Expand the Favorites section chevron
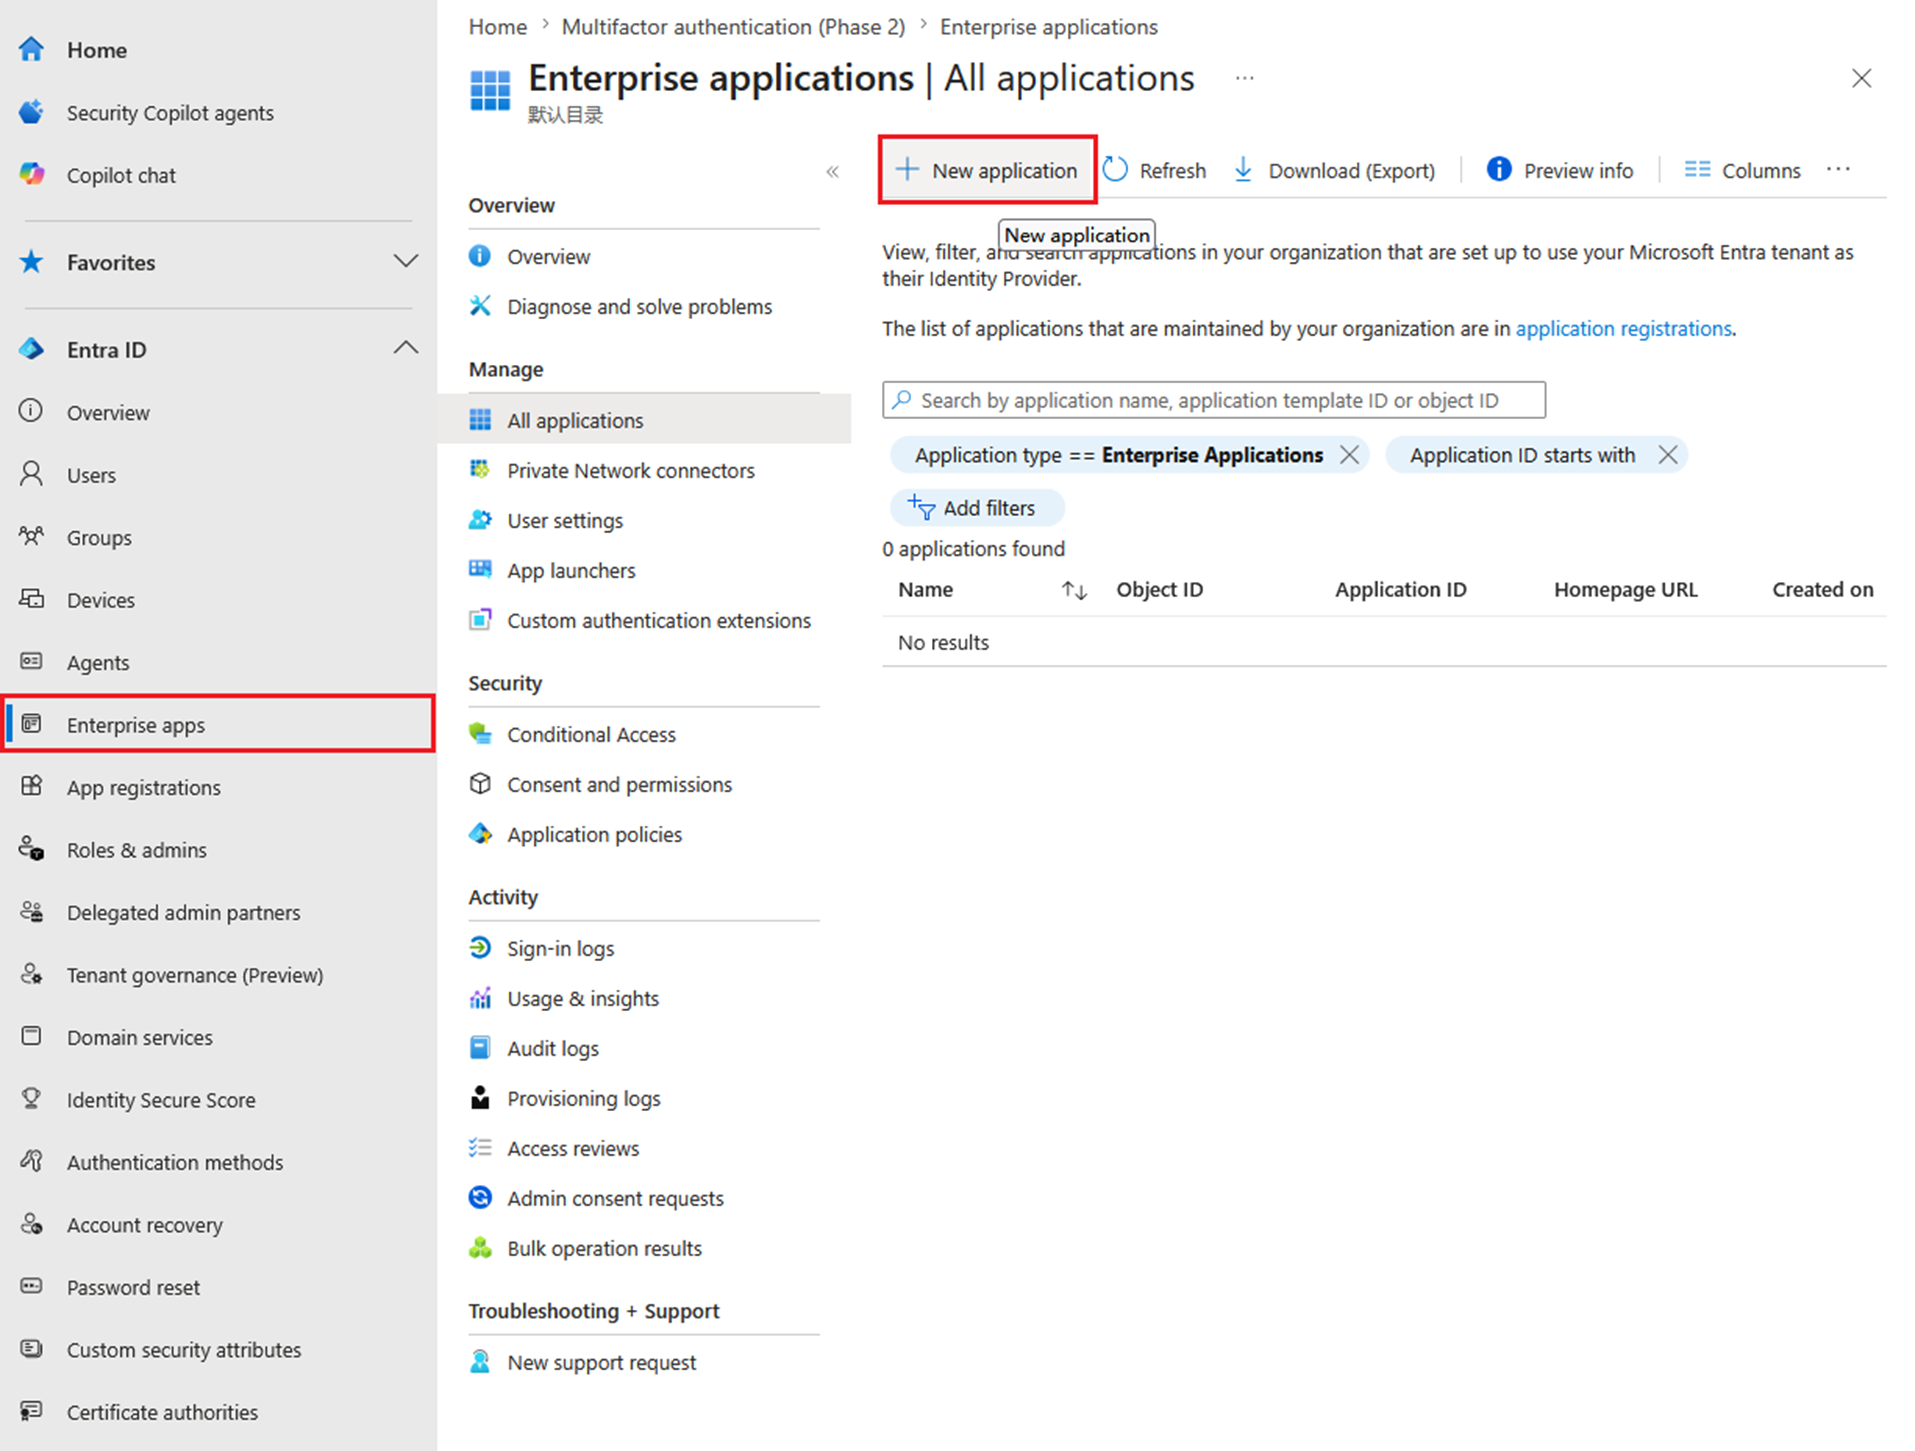This screenshot has height=1451, width=1915. (405, 262)
